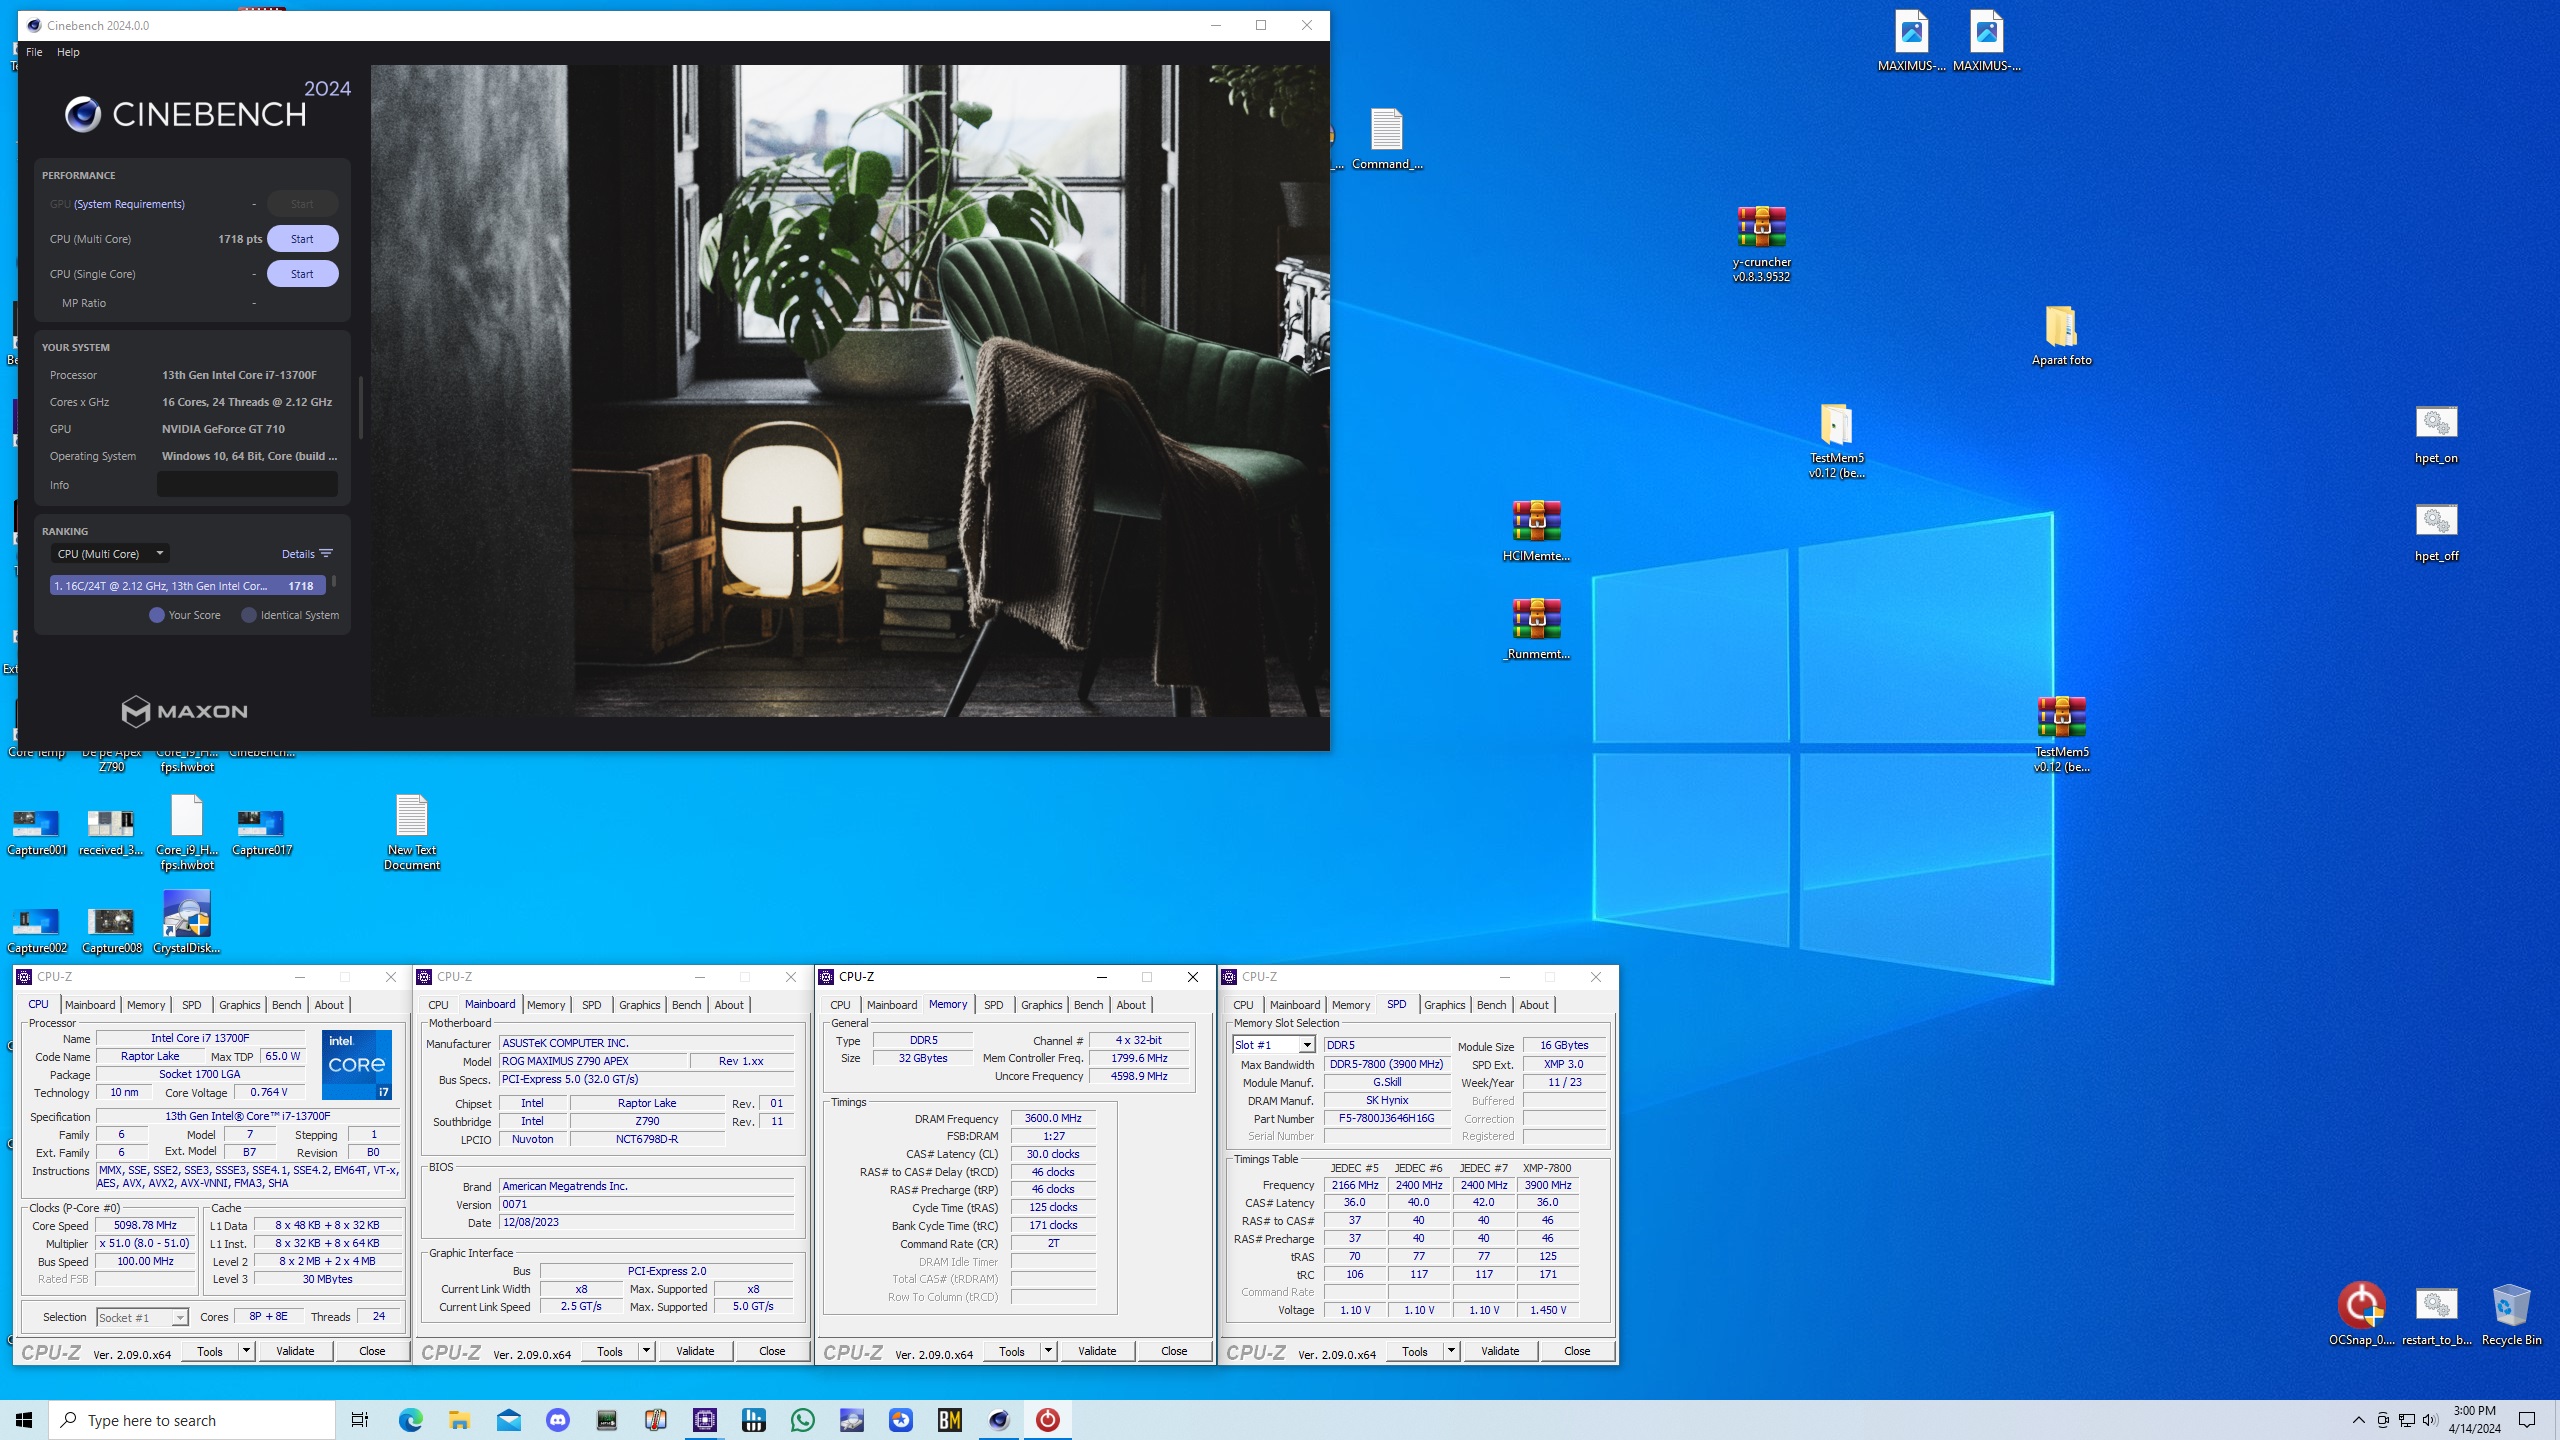
Task: Open the Graphics tab in second CPU-Z window
Action: pos(639,1005)
